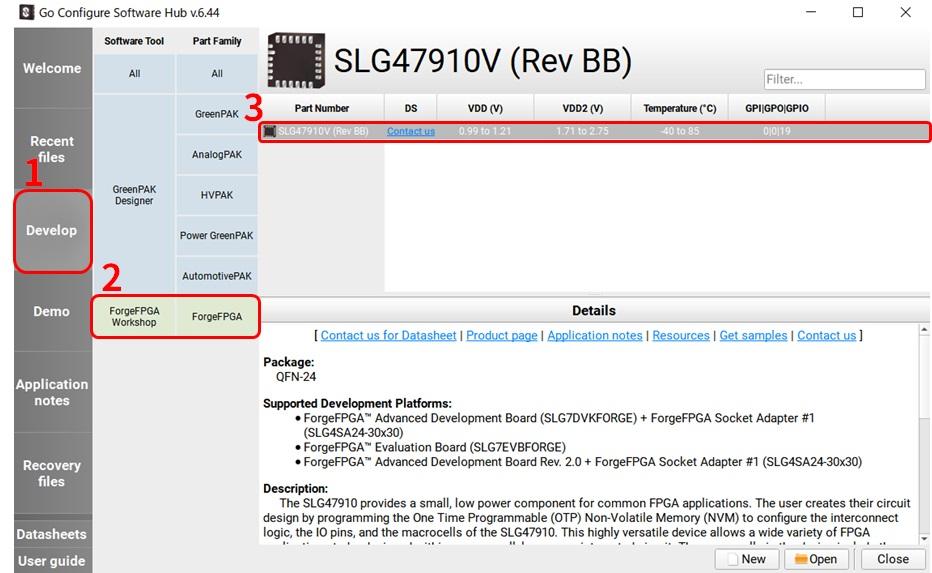Click GPIO count cell 0|0|19
This screenshot has width=932, height=573.
coord(777,131)
